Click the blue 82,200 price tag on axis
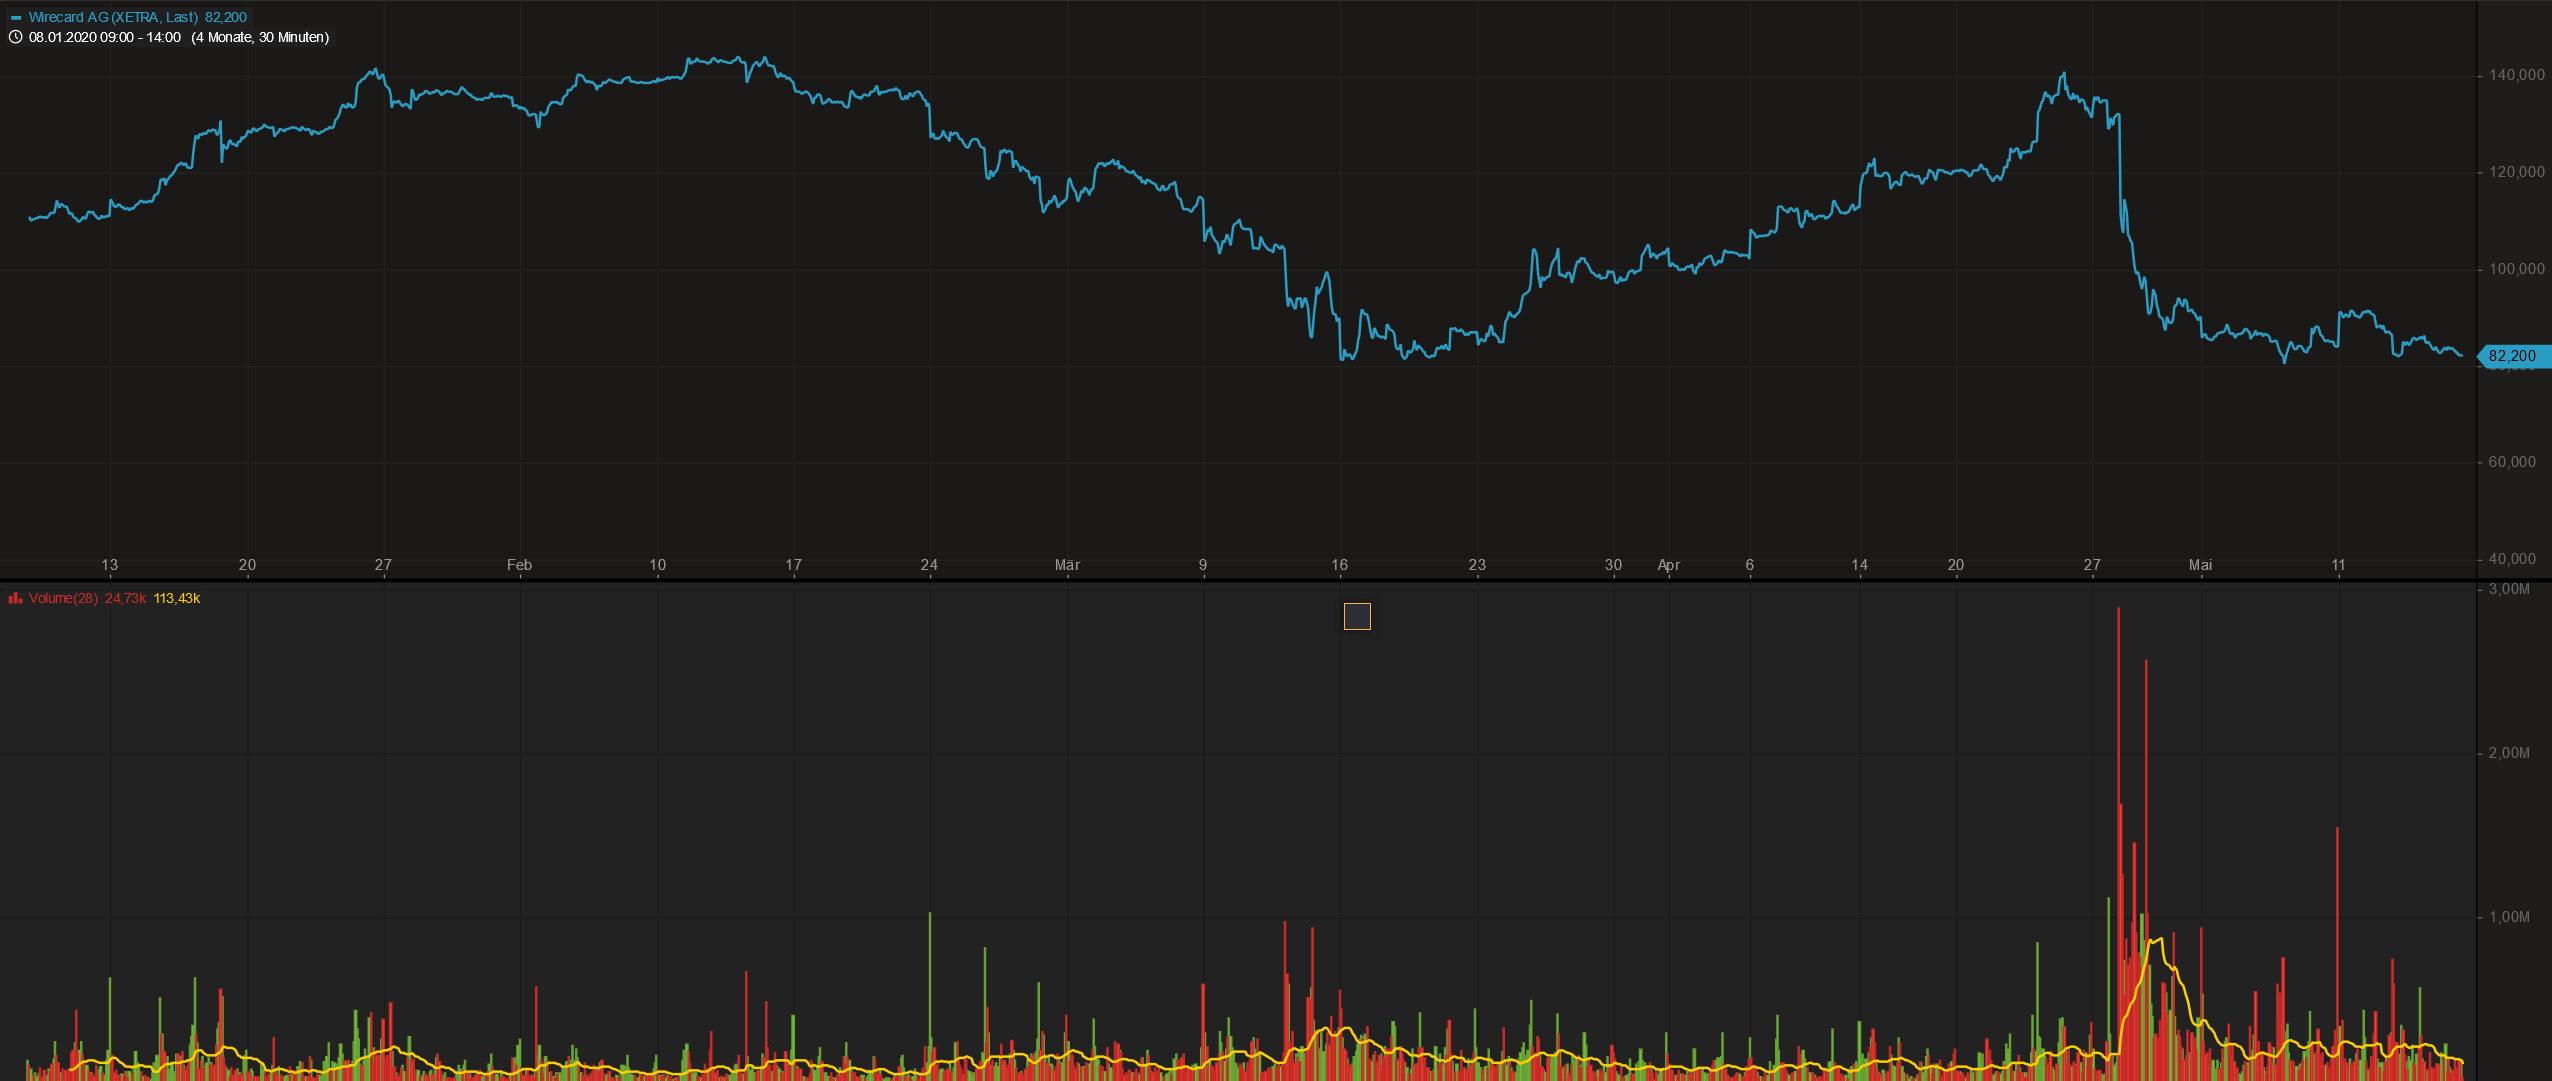The image size is (2552, 1081). point(2513,356)
